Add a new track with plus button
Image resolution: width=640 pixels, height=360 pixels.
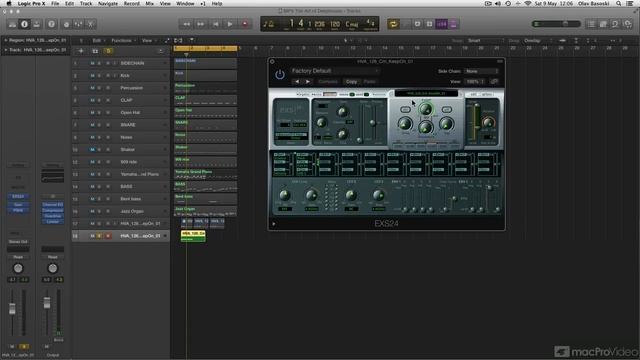[x=81, y=51]
